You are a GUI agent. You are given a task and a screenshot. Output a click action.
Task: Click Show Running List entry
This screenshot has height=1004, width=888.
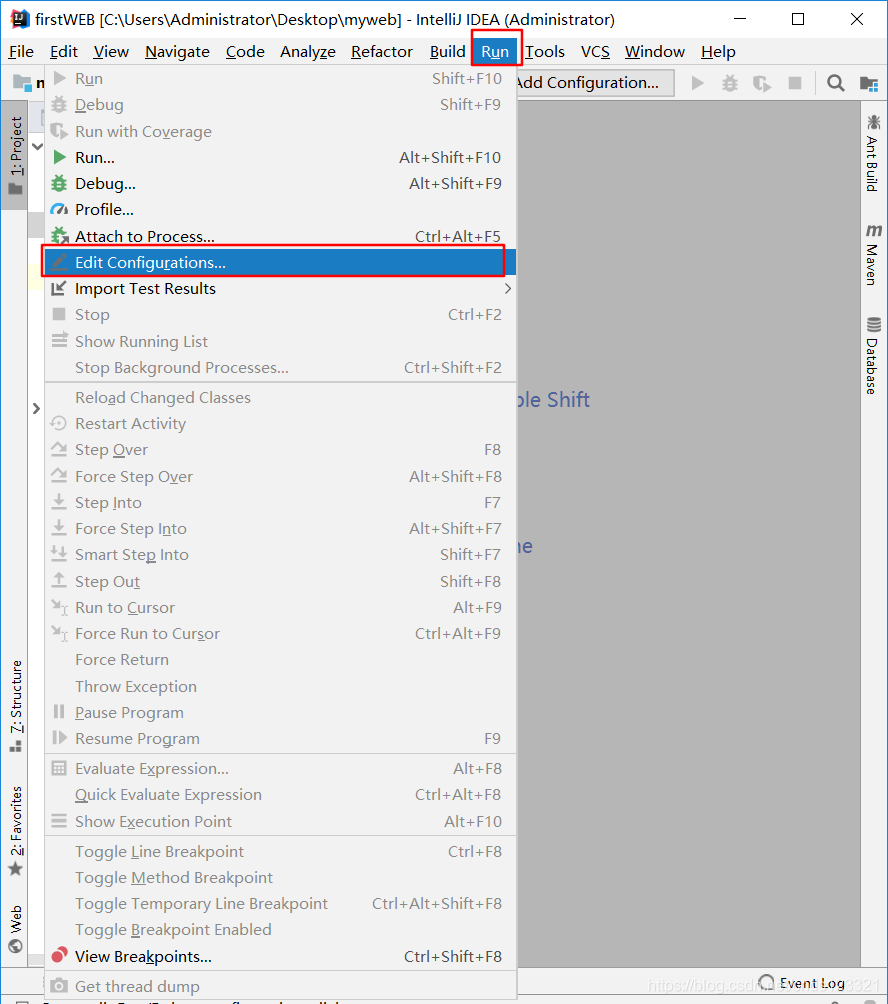click(x=280, y=341)
